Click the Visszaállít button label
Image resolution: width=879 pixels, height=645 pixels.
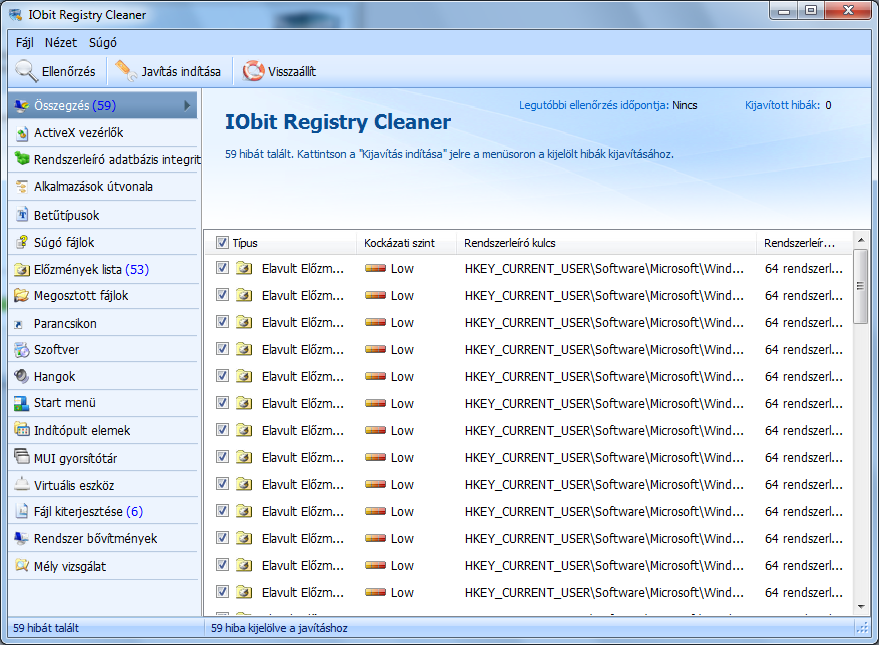pos(292,72)
